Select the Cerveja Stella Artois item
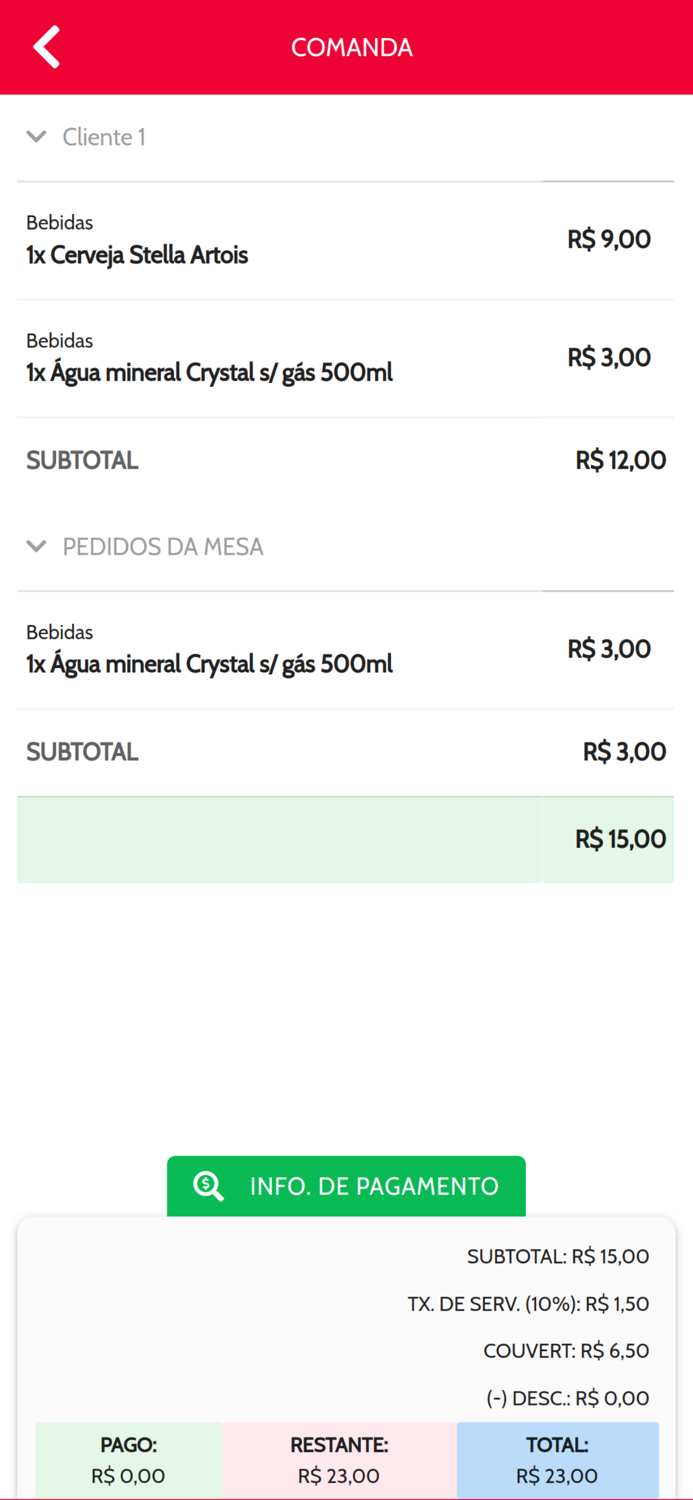This screenshot has width=693, height=1500. (x=137, y=255)
